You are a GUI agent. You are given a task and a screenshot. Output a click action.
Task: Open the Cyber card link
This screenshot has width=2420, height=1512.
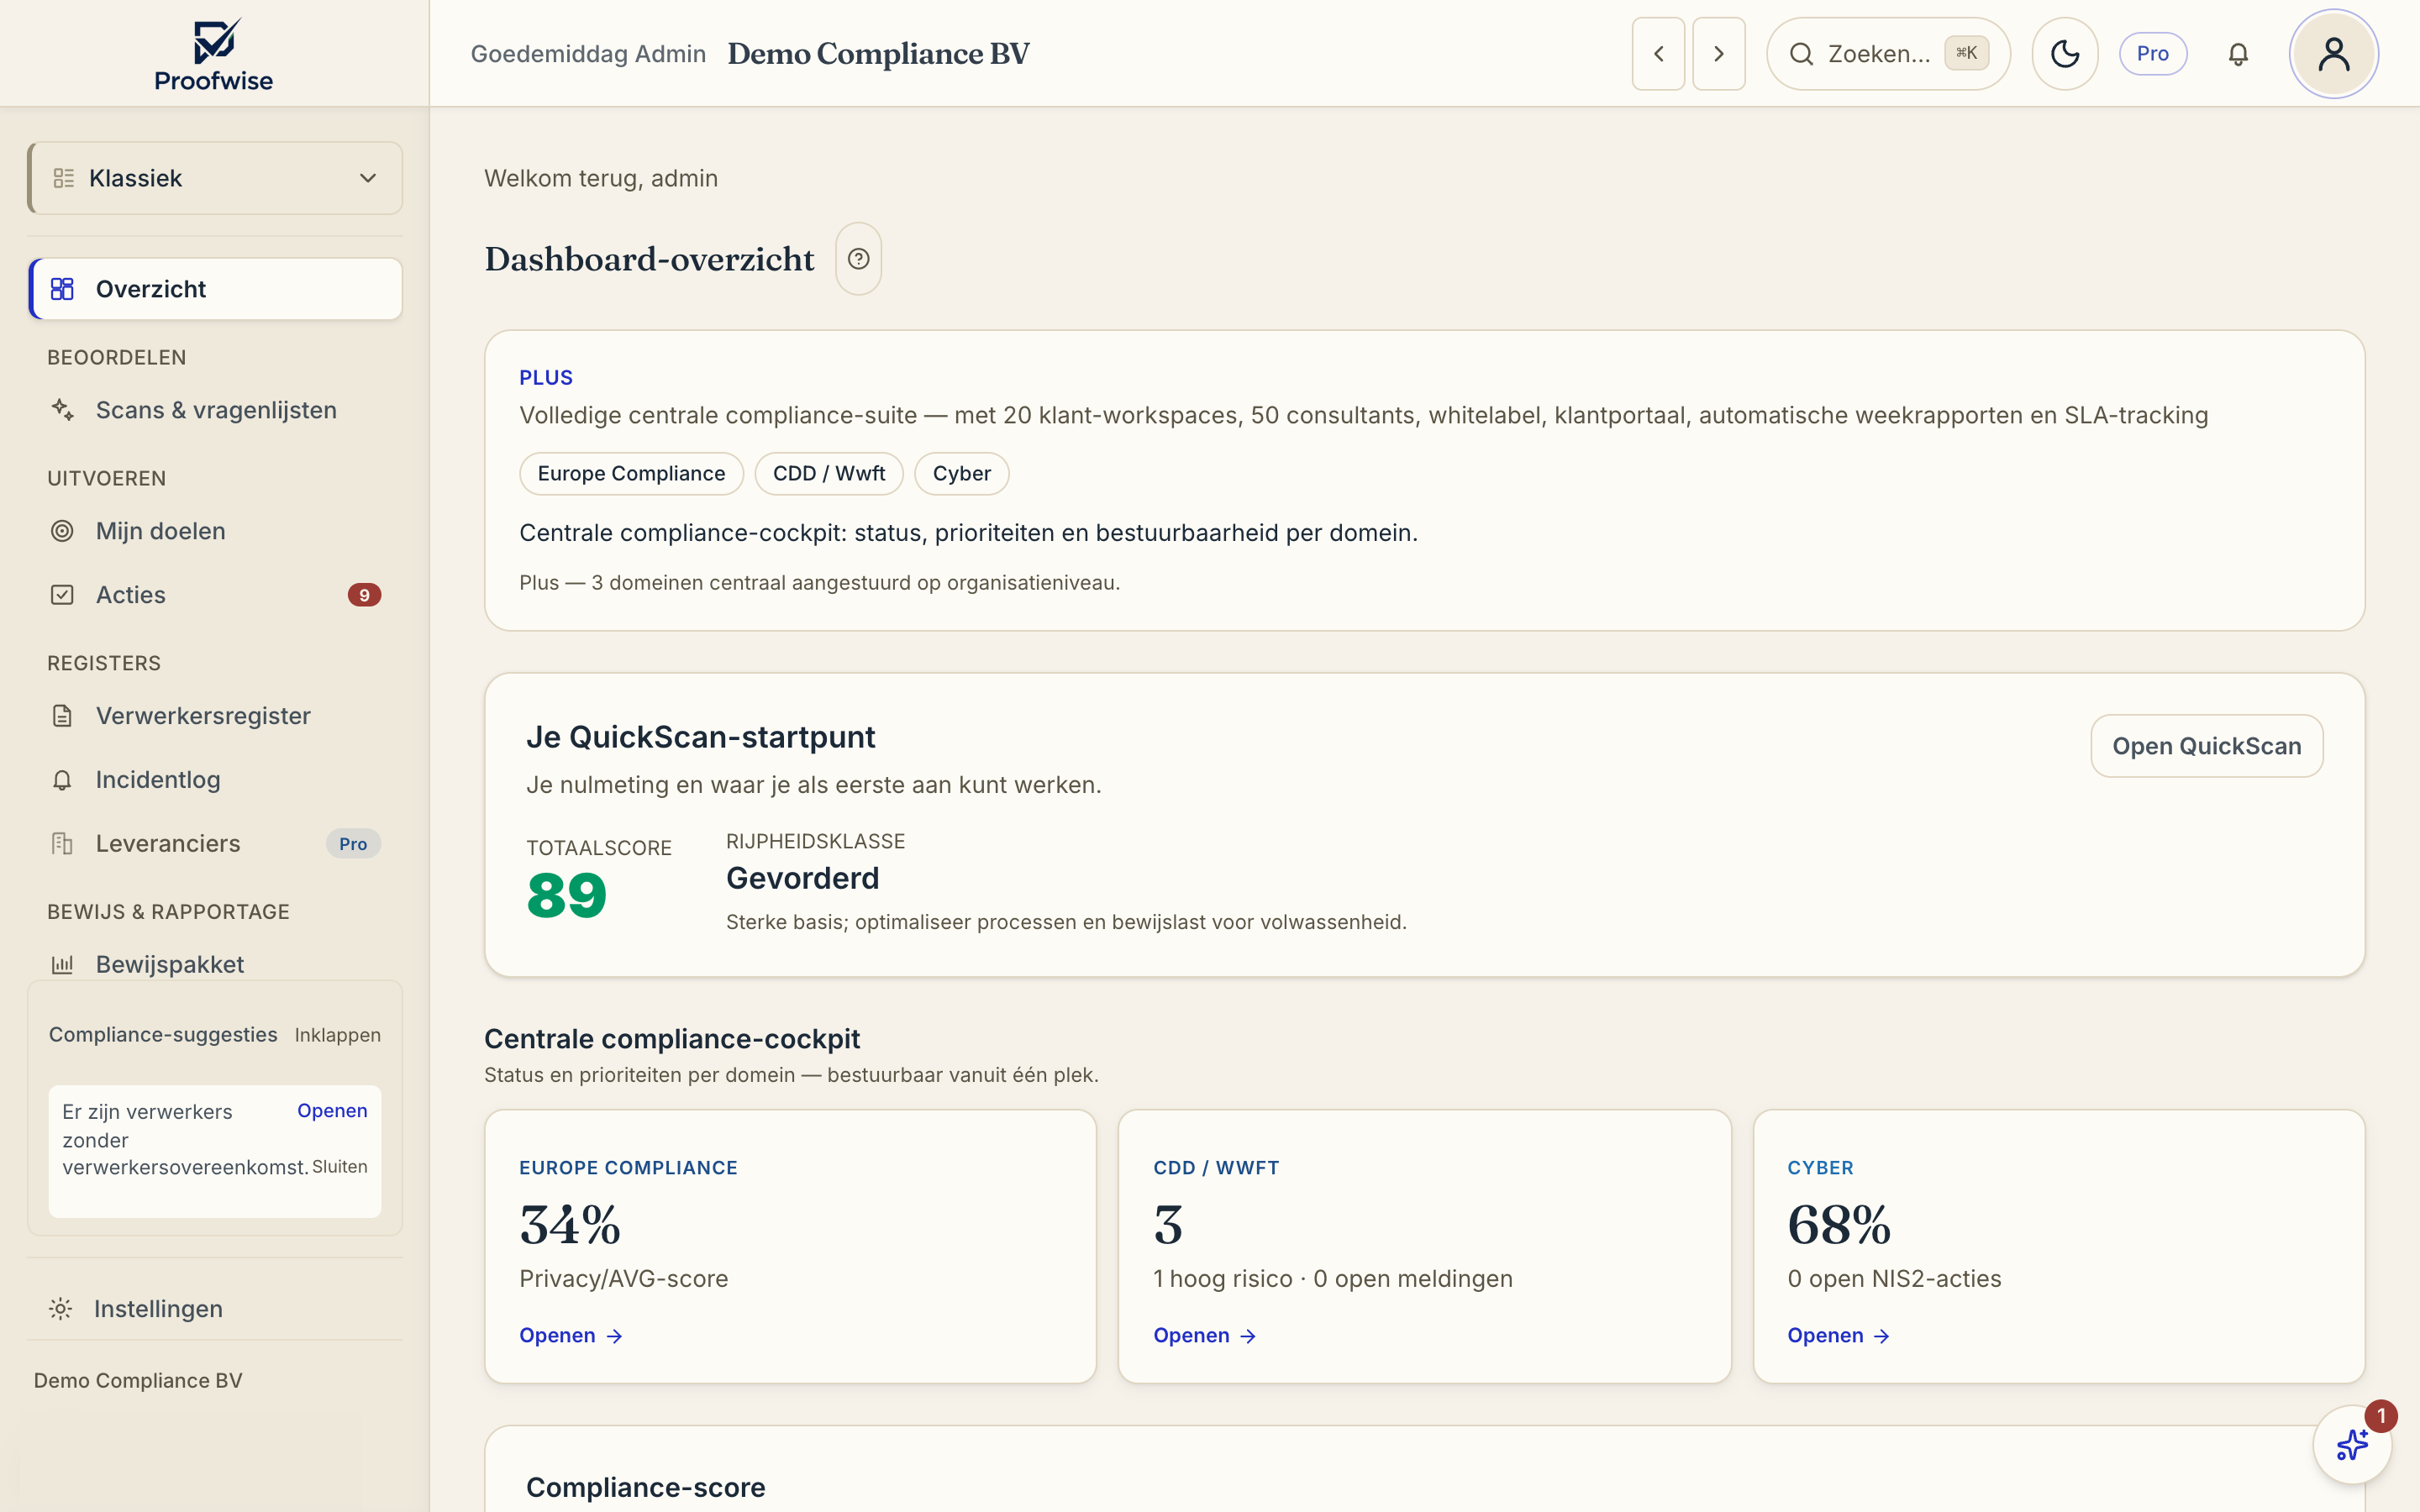(x=1839, y=1336)
